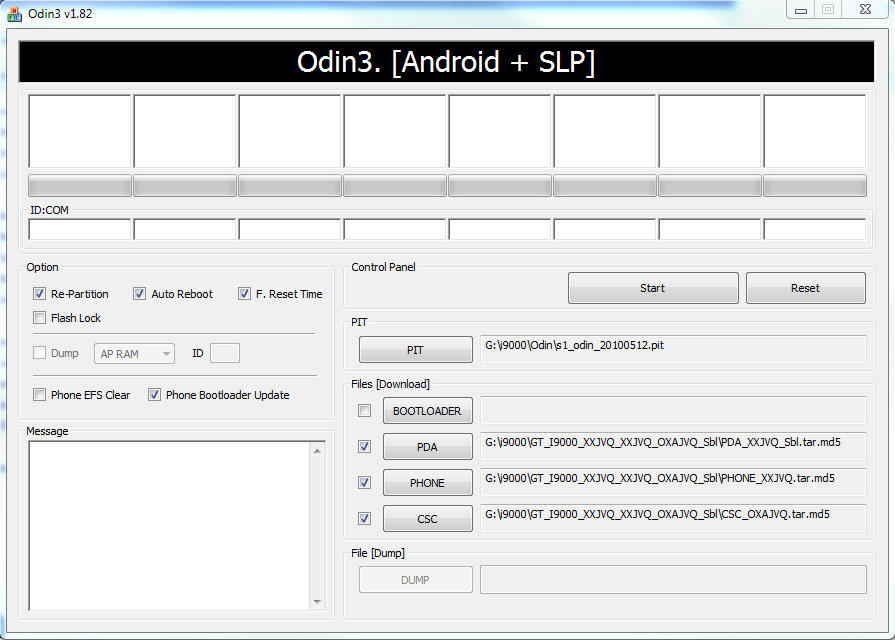The height and width of the screenshot is (640, 895).
Task: Click the CSC file button
Action: coord(428,519)
